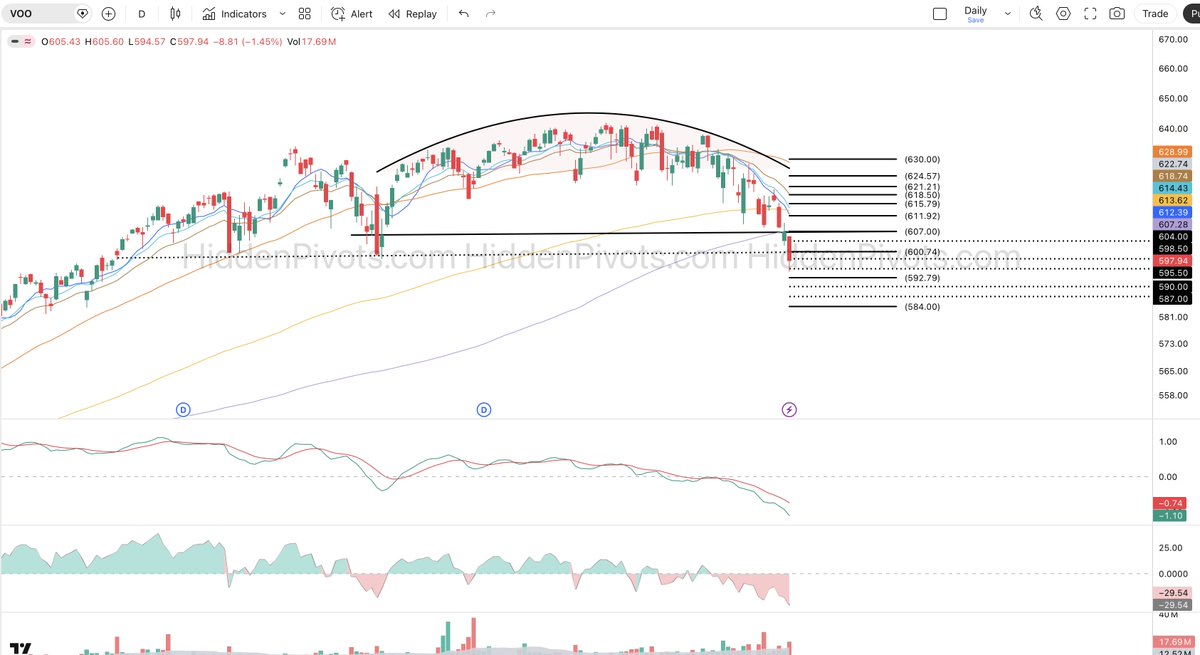Enter fullscreen mode
The height and width of the screenshot is (655, 1200).
(1090, 14)
